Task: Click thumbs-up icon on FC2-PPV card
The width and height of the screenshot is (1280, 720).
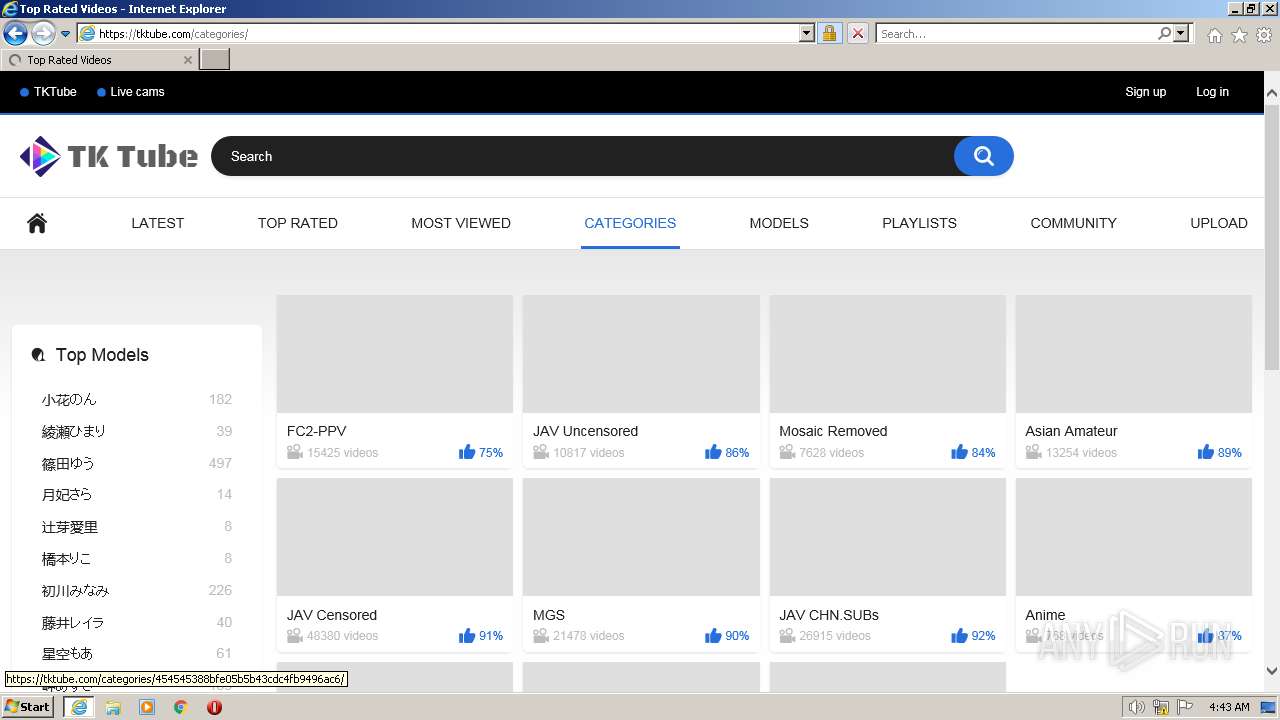Action: 467,452
